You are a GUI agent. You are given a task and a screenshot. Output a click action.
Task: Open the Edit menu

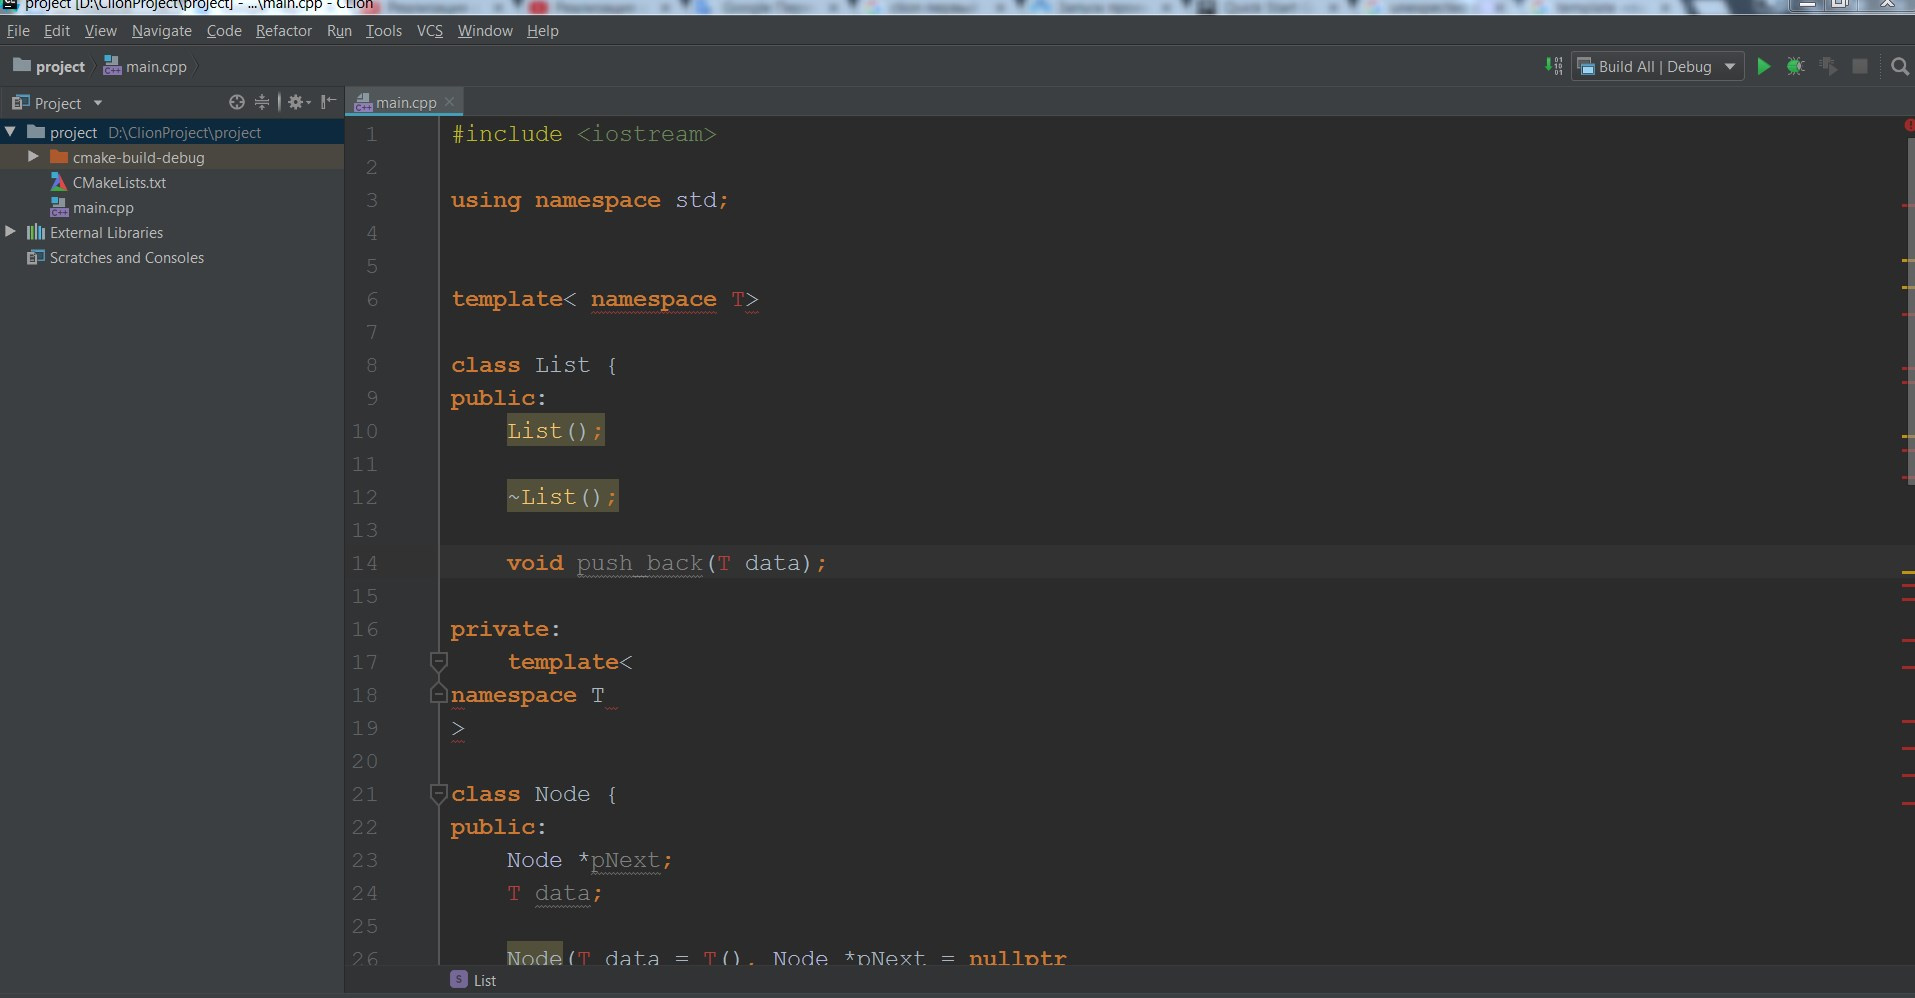click(57, 31)
